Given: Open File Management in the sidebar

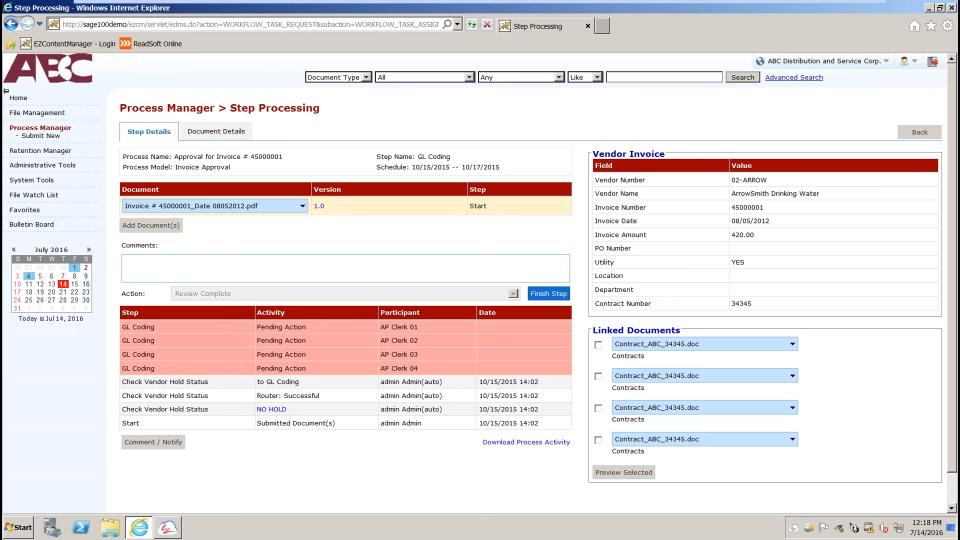Looking at the screenshot, I should tap(37, 113).
